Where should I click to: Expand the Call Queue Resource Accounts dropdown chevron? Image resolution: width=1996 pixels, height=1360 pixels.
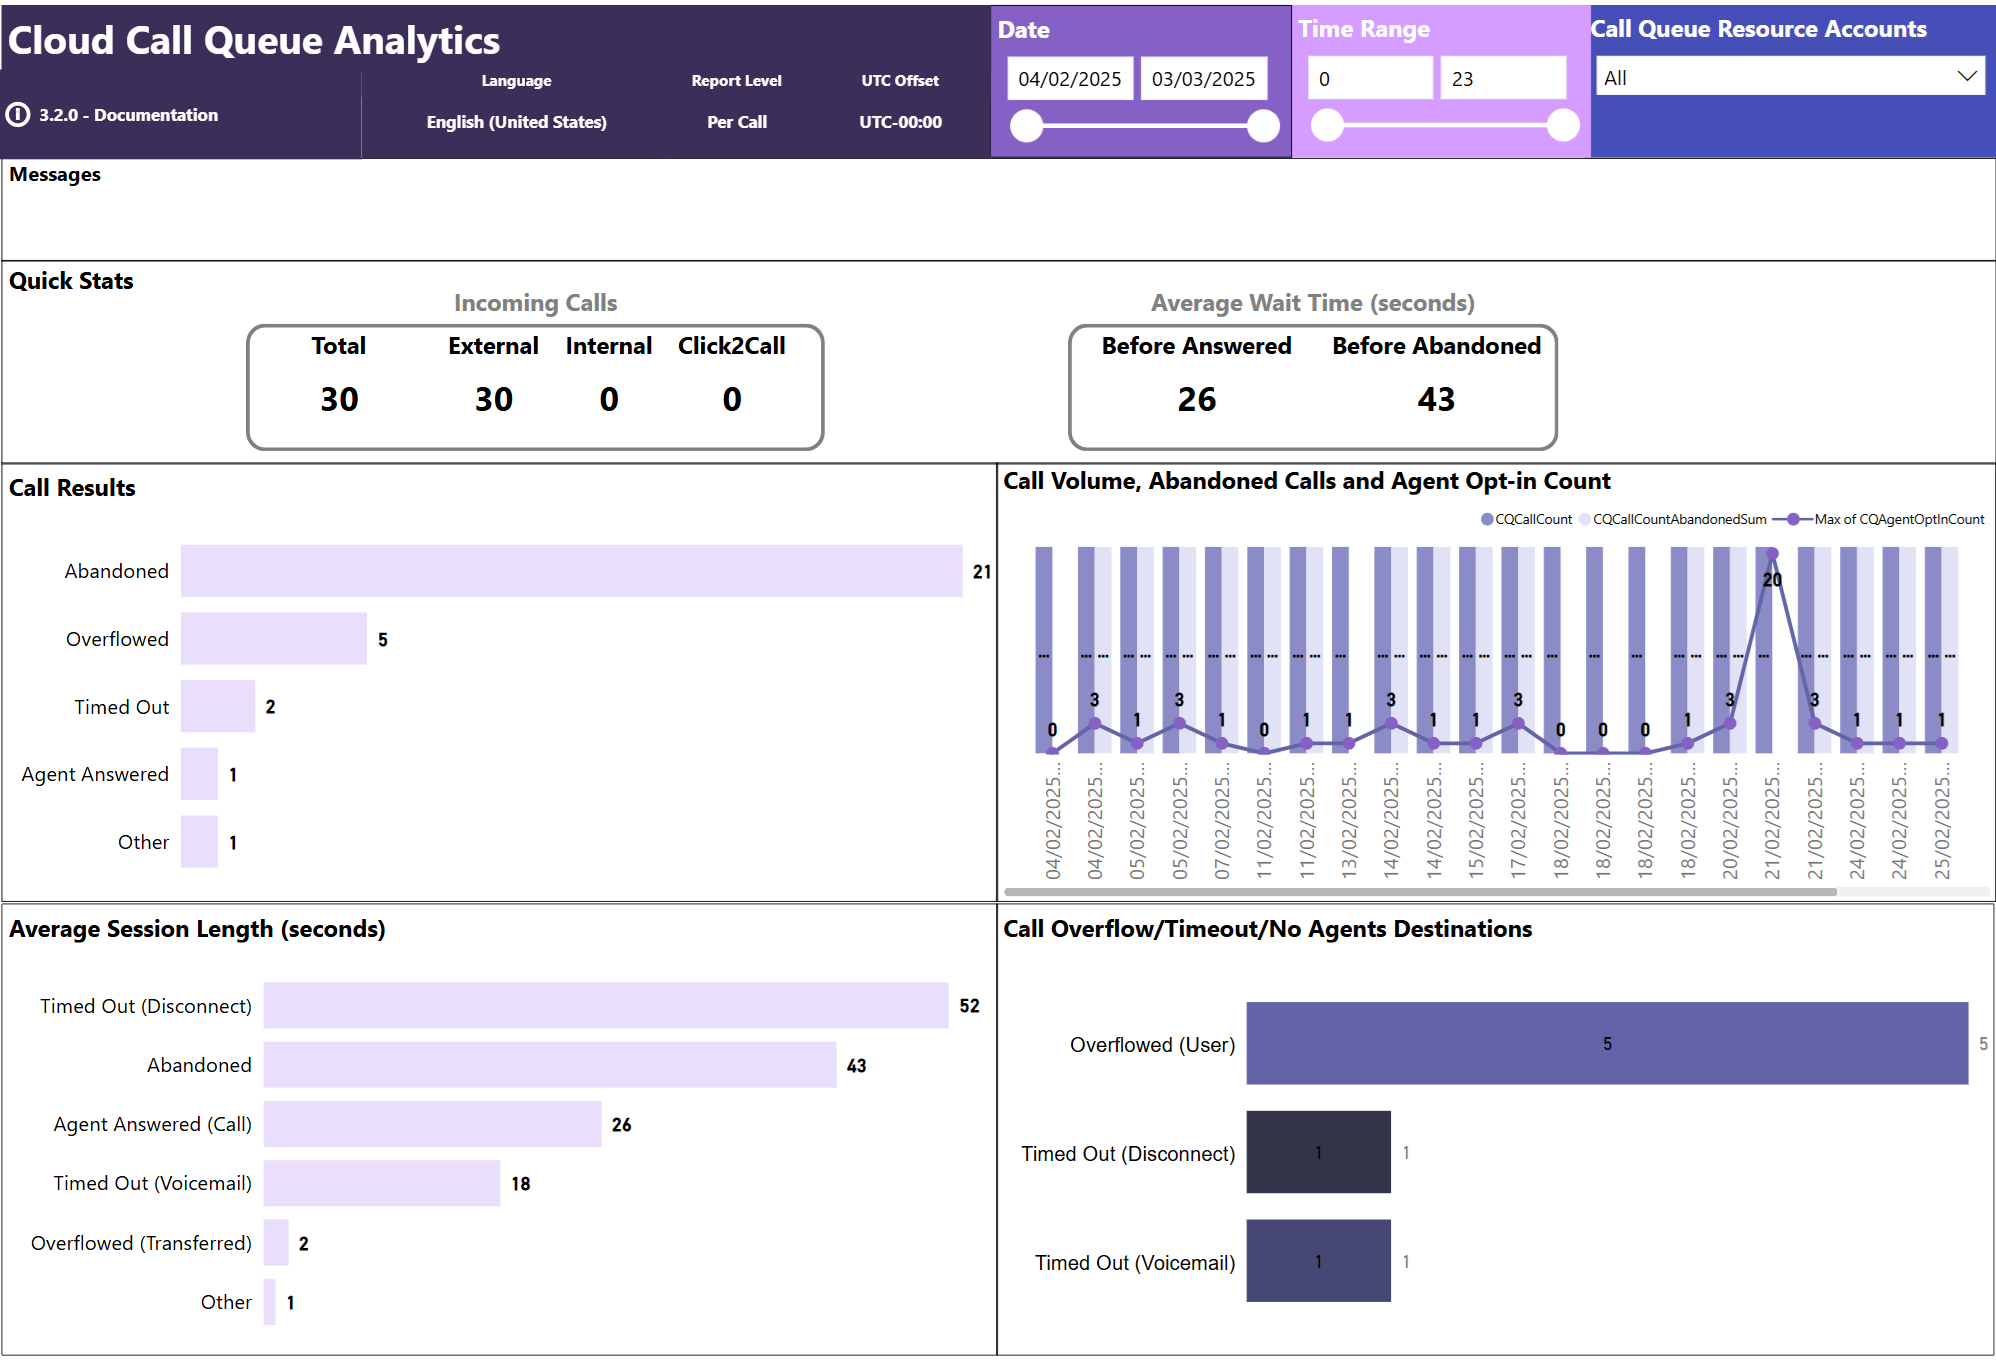pos(1966,77)
